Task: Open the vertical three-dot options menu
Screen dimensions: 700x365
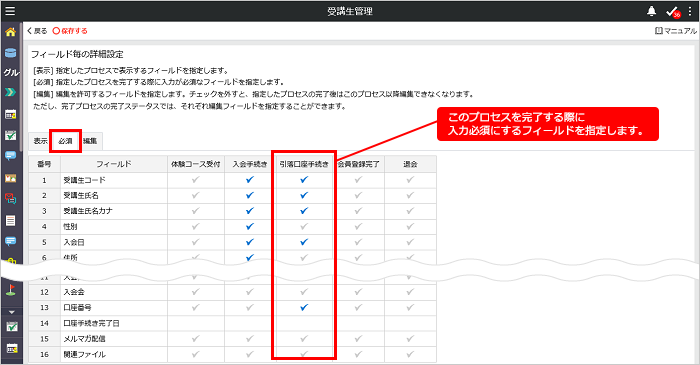Action: pyautogui.click(x=690, y=11)
